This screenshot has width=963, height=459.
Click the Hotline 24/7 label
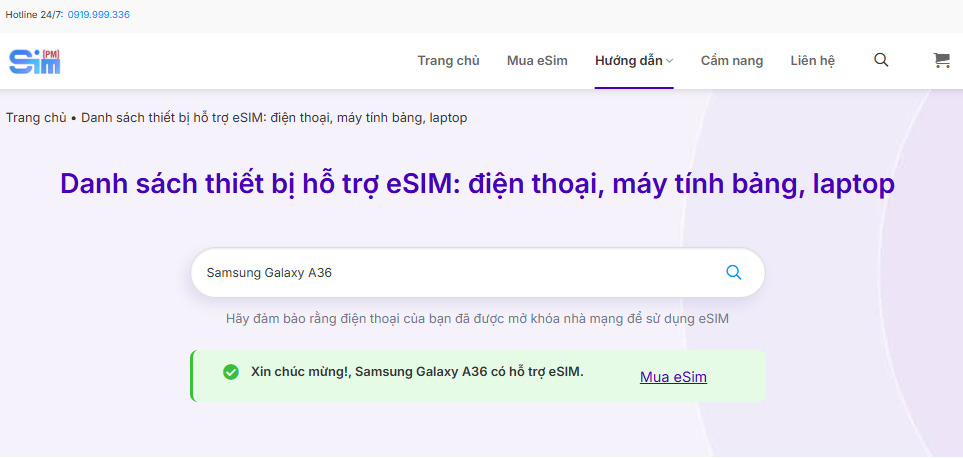pyautogui.click(x=34, y=14)
